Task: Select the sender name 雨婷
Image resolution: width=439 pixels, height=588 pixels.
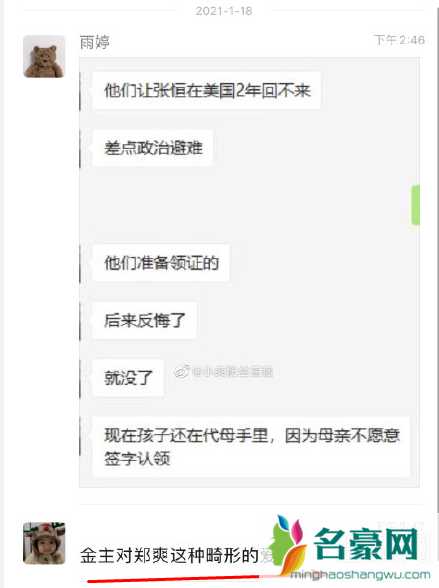Action: [x=94, y=42]
